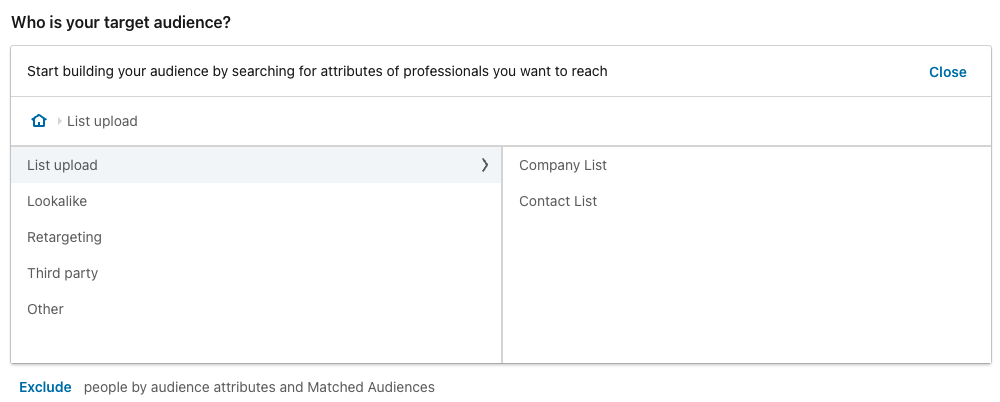Click the chevron arrow on List upload row
This screenshot has height=402, width=1000.
tap(485, 165)
